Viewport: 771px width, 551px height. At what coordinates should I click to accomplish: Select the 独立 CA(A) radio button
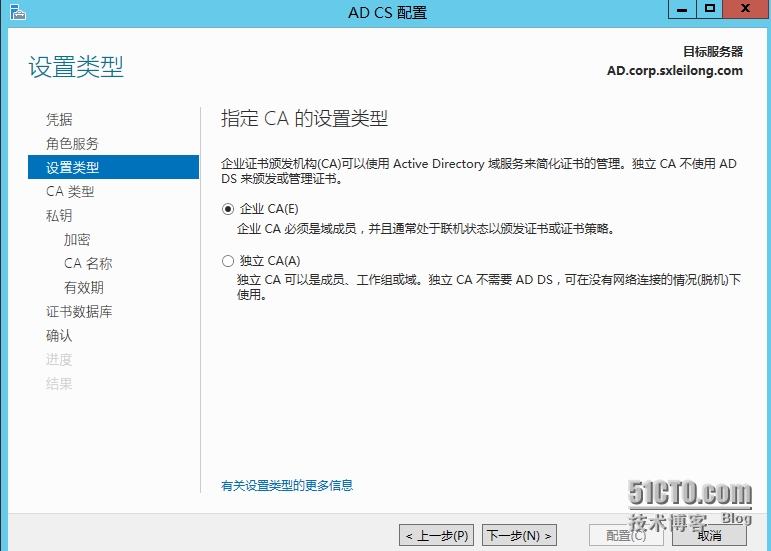pyautogui.click(x=228, y=261)
